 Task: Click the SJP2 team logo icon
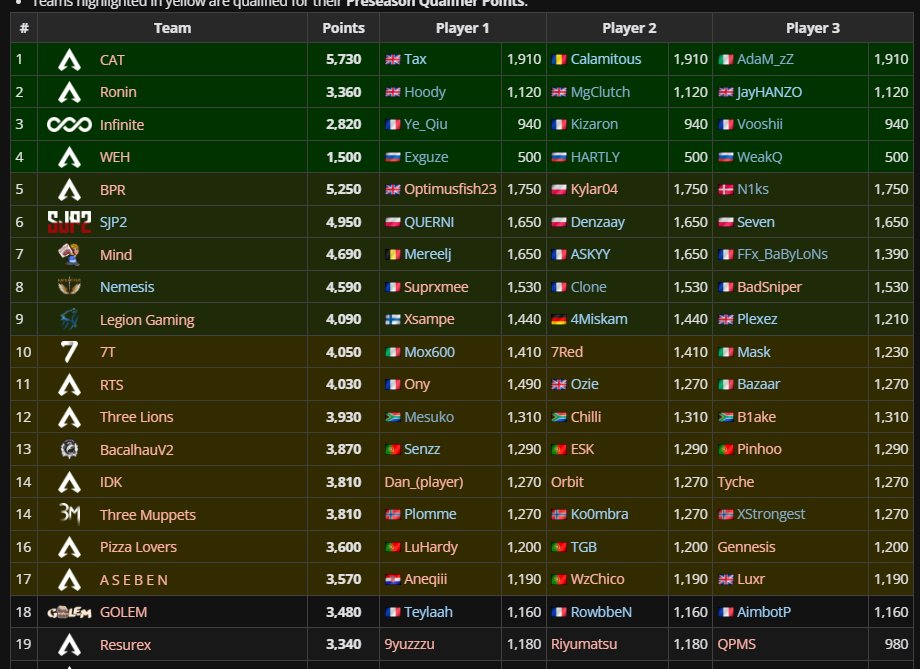point(69,222)
